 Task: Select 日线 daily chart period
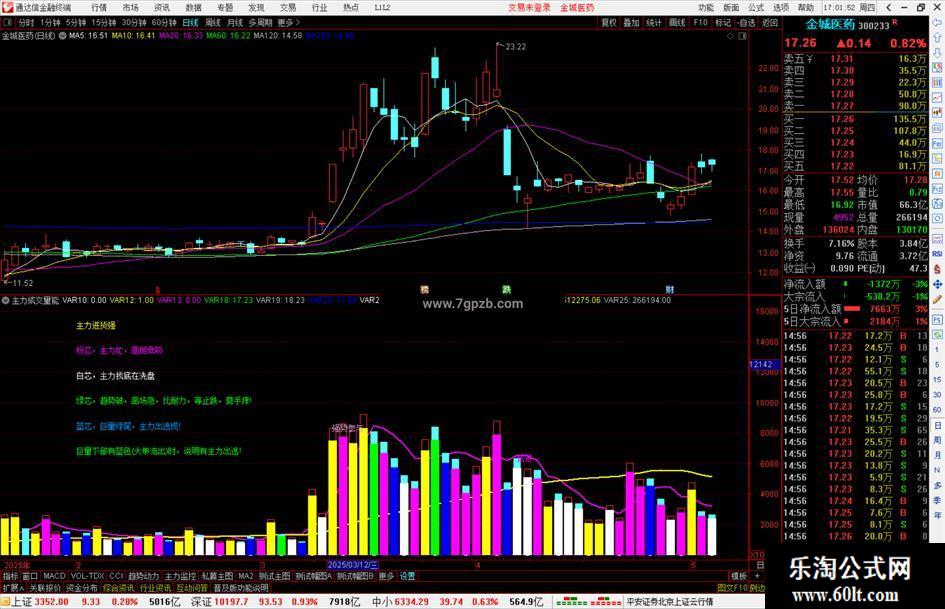pyautogui.click(x=190, y=22)
